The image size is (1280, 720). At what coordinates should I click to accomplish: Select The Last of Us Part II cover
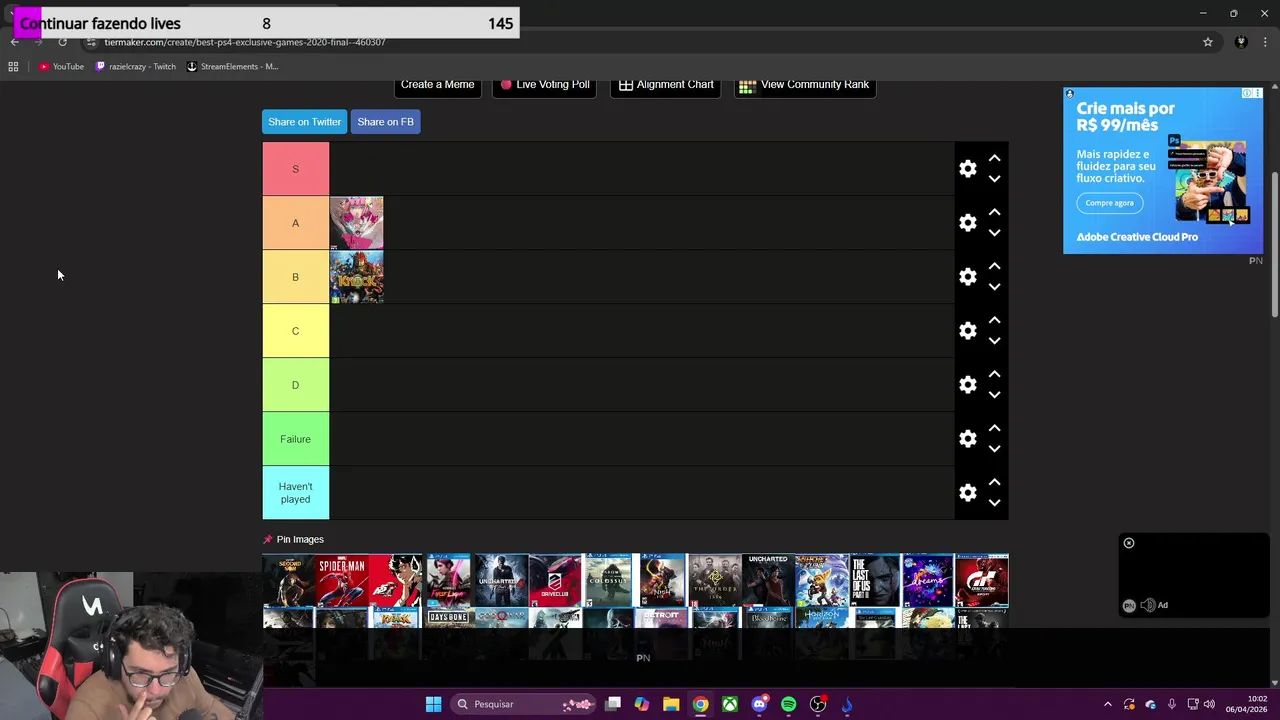(x=875, y=580)
